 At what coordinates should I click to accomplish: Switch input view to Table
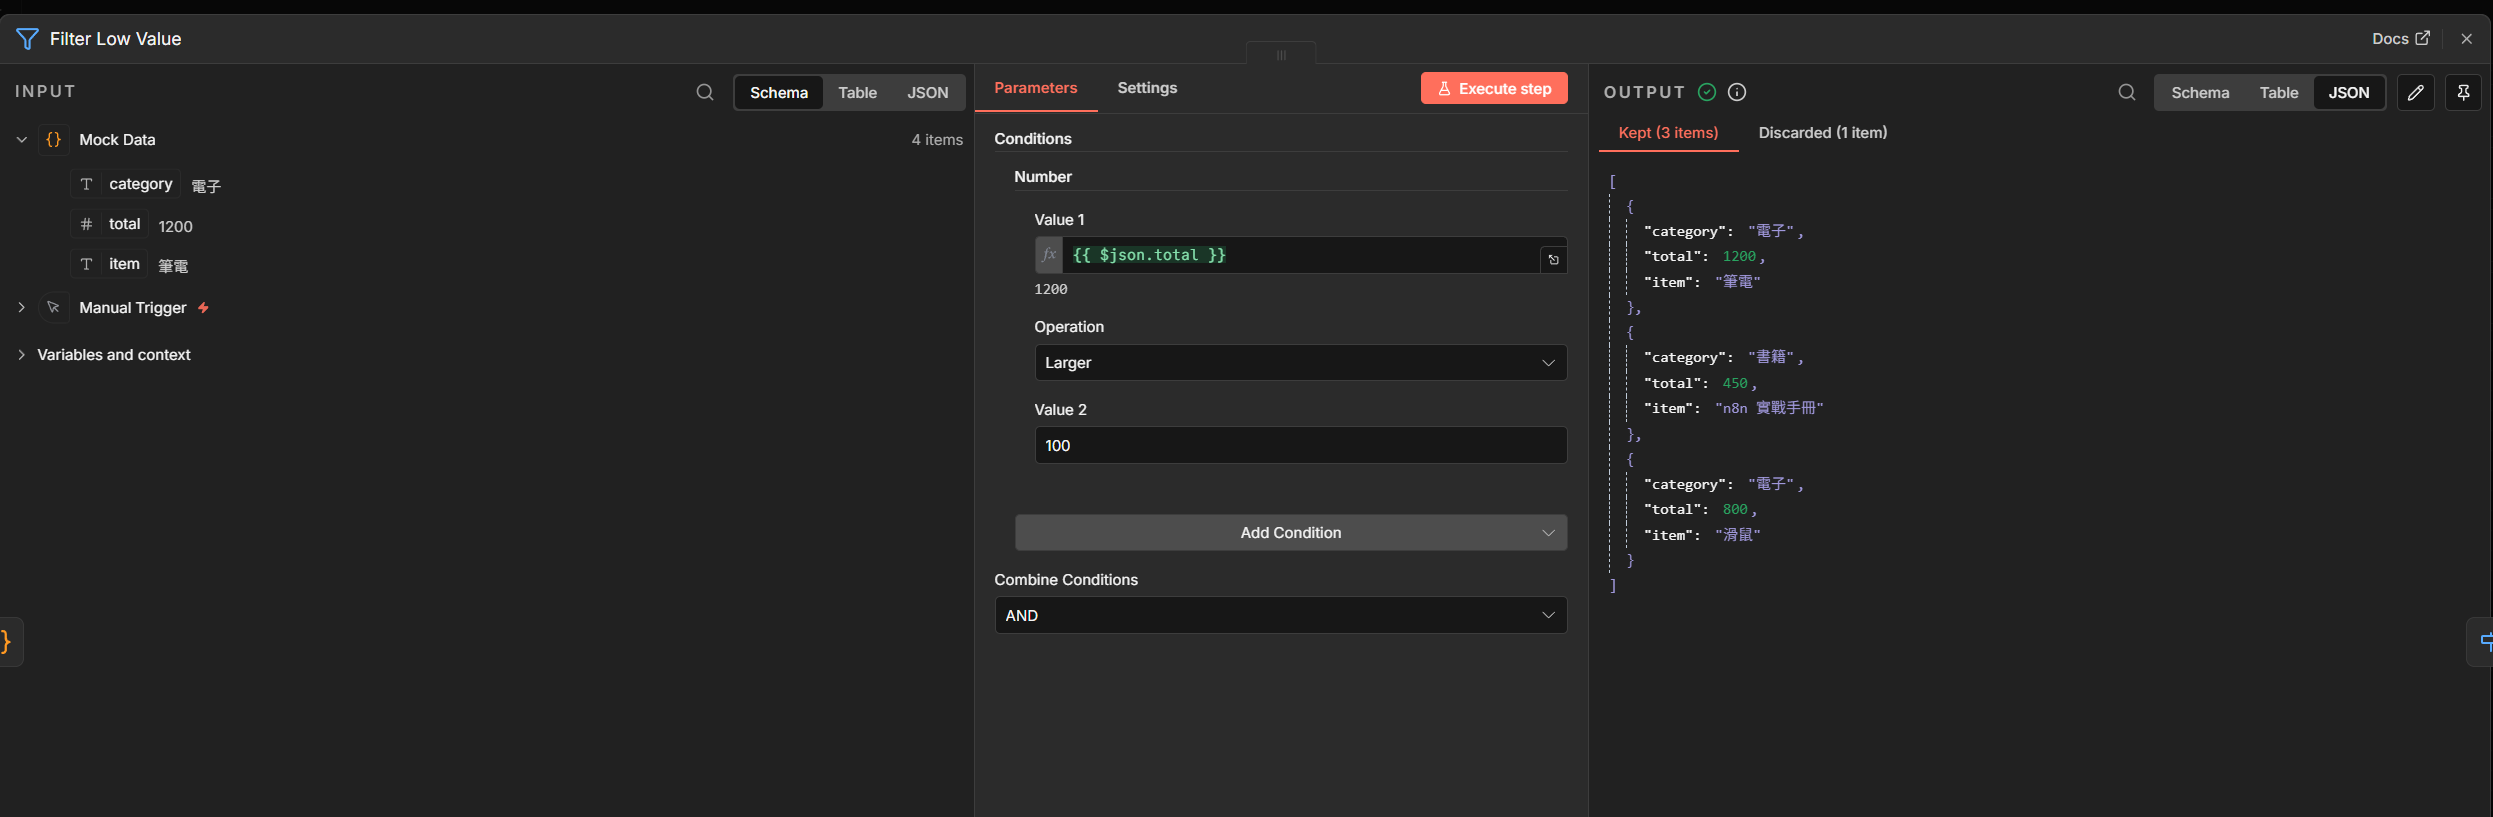coord(857,92)
